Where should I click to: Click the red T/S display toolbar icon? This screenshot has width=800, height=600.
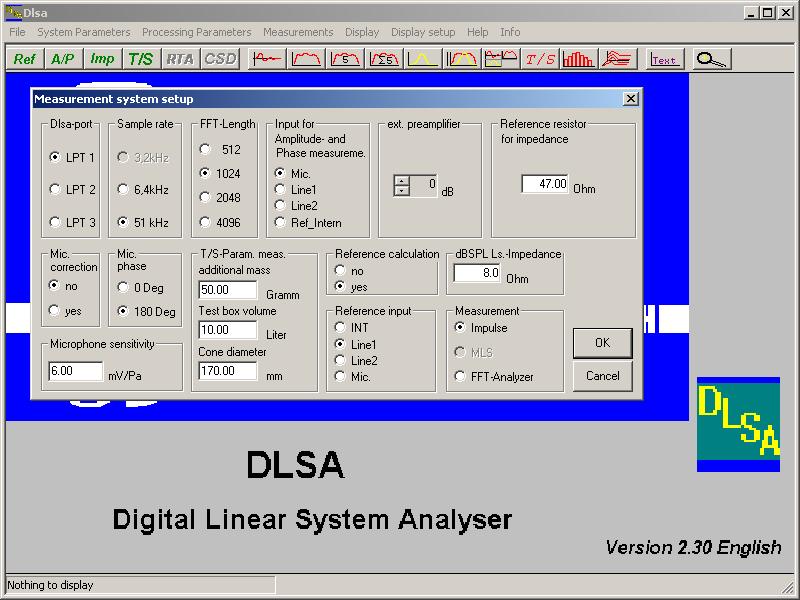540,59
